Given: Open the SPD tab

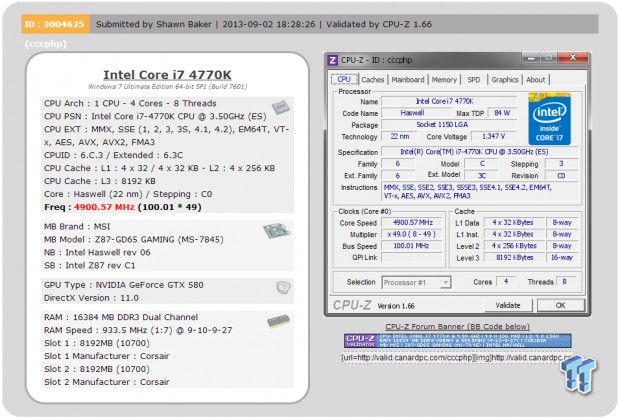Looking at the screenshot, I should coord(474,79).
